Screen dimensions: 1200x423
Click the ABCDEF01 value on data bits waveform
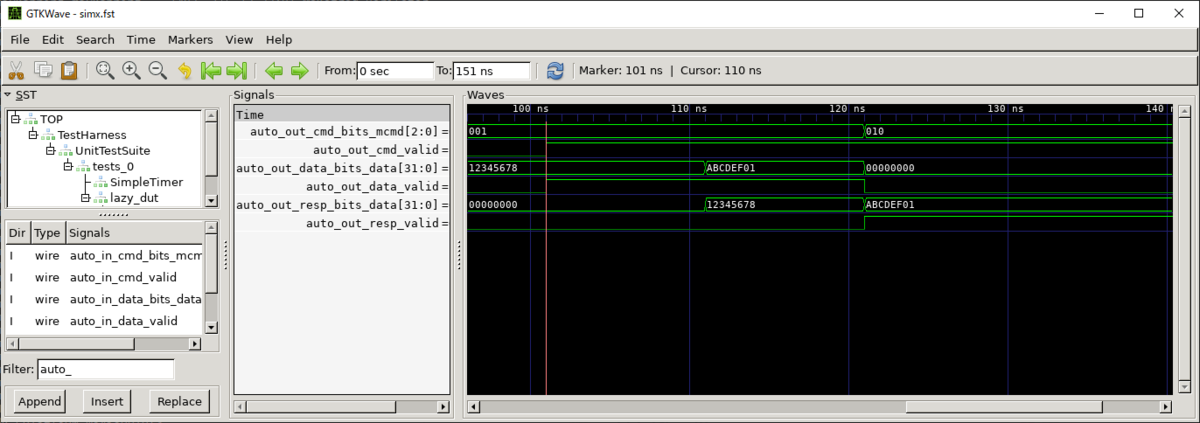(x=732, y=168)
